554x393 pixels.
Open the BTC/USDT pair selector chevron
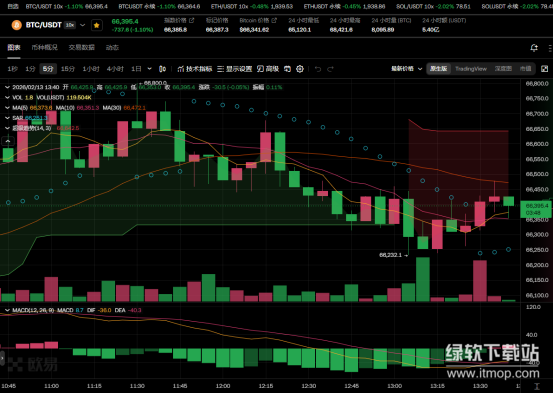click(x=83, y=25)
